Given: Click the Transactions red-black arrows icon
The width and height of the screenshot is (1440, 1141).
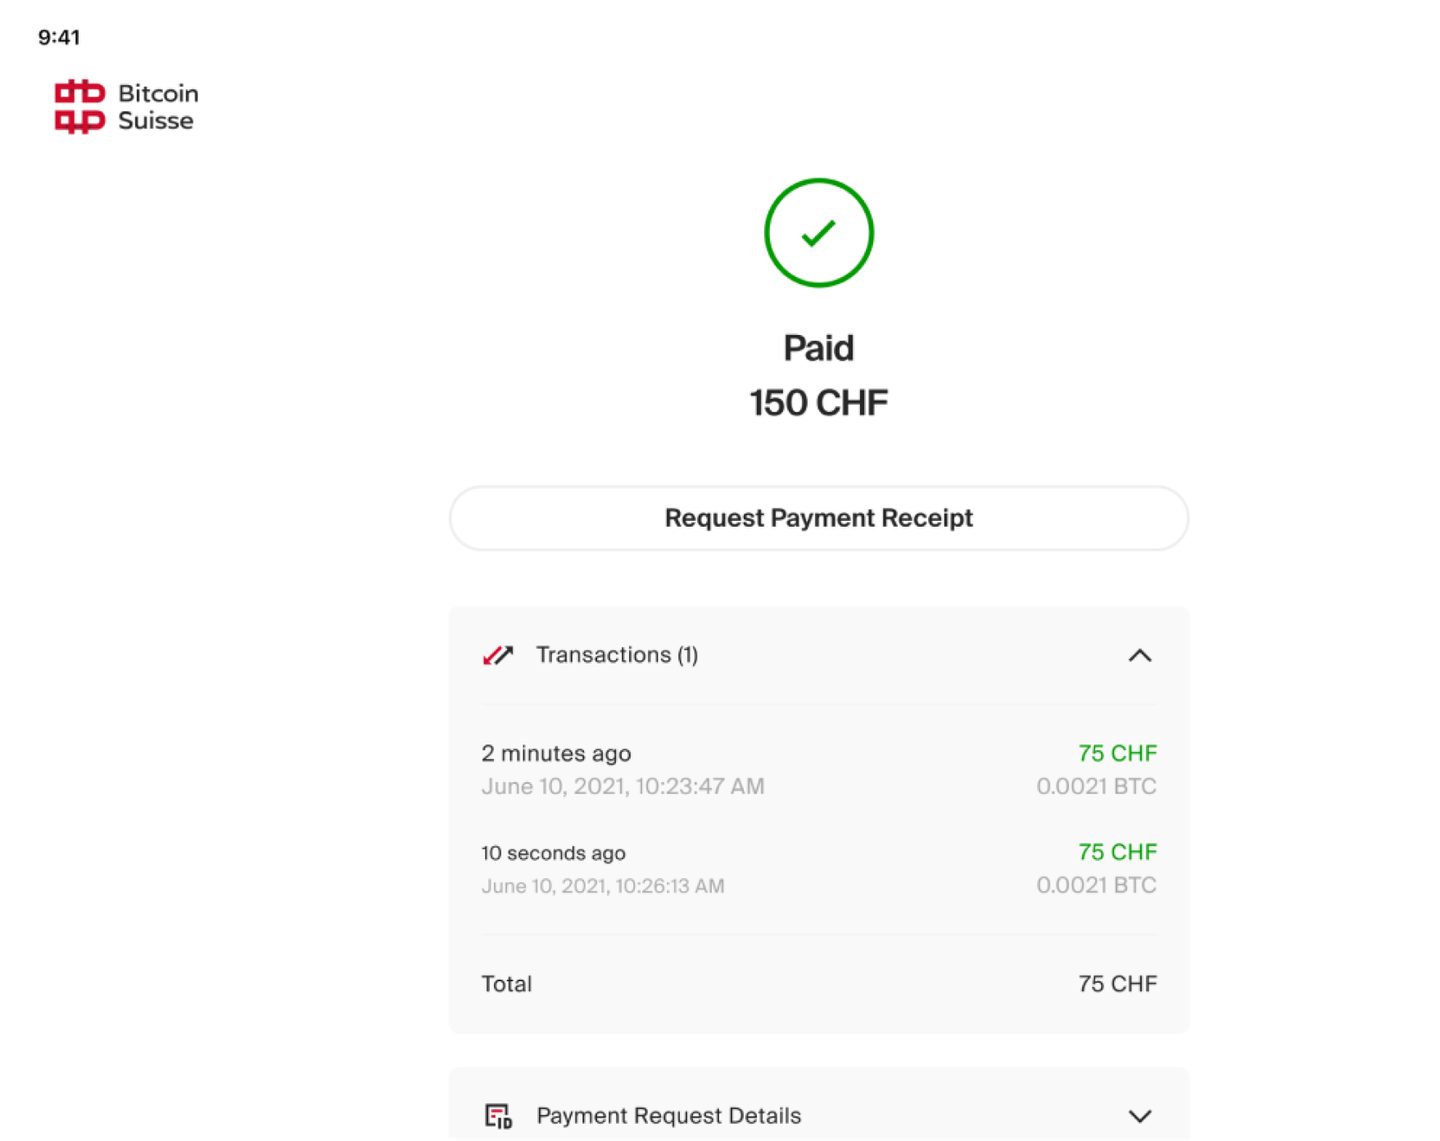Looking at the screenshot, I should point(498,655).
